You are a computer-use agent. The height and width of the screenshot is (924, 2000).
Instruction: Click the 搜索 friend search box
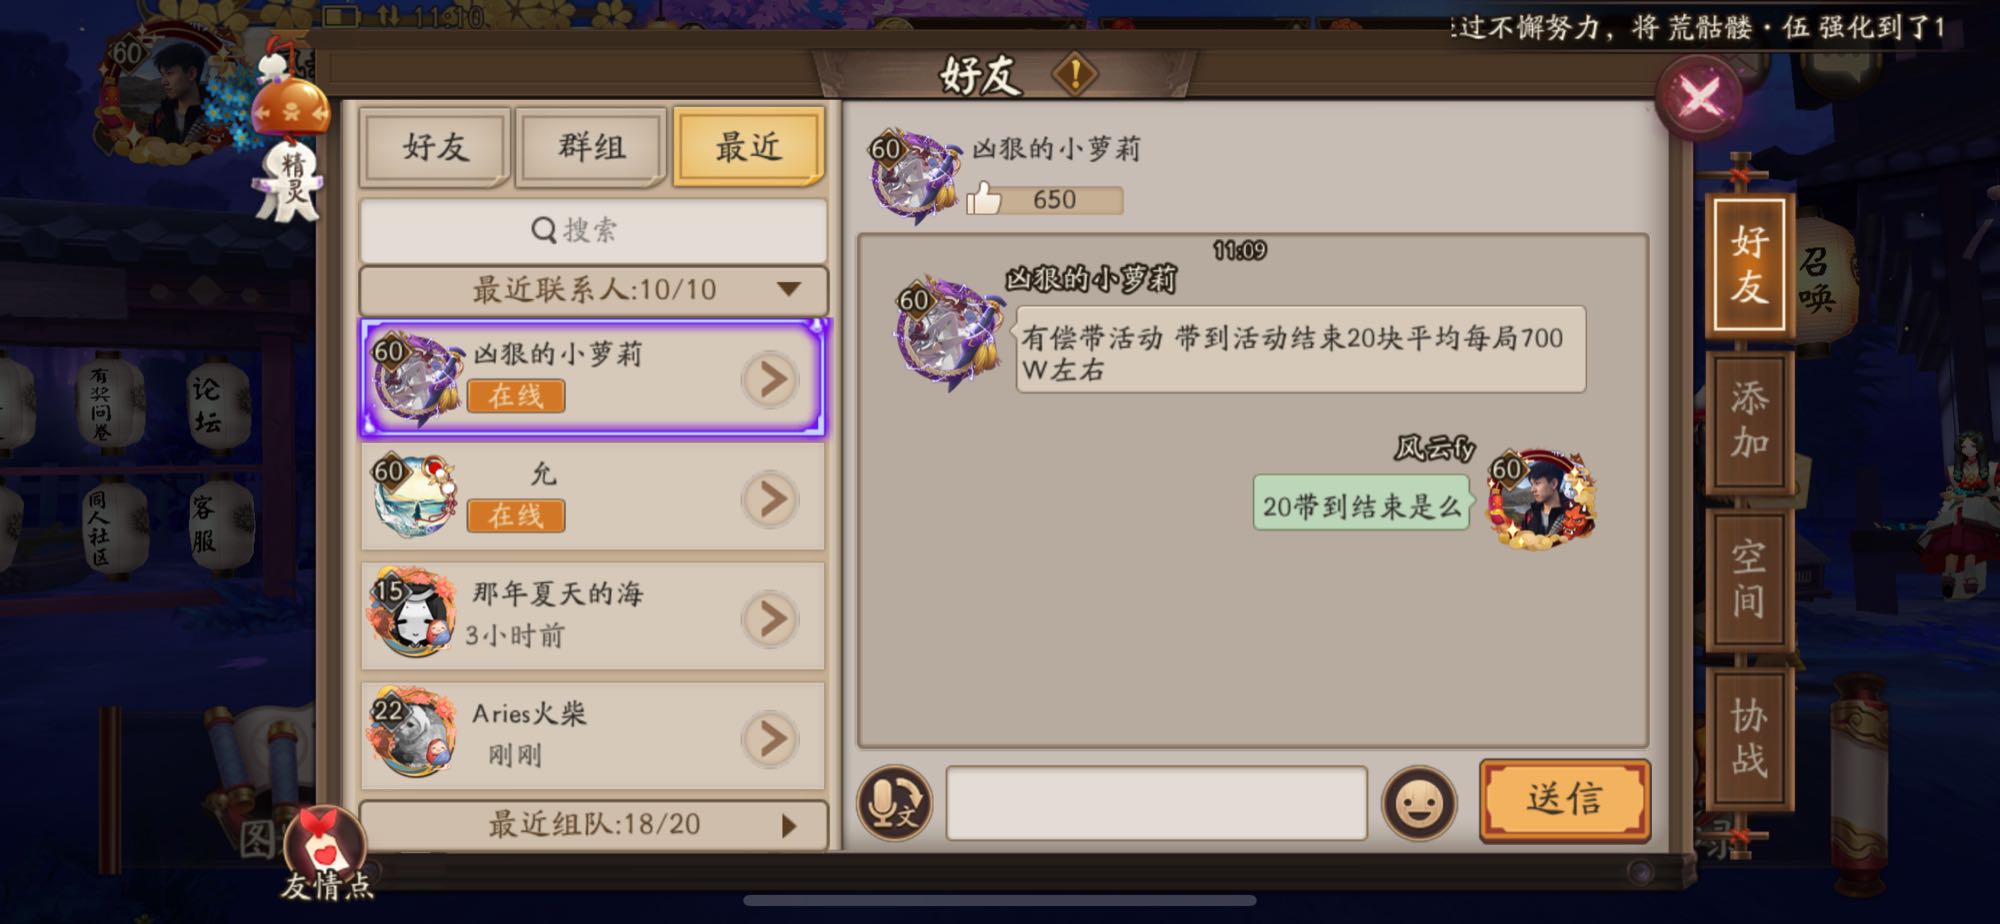pos(593,230)
